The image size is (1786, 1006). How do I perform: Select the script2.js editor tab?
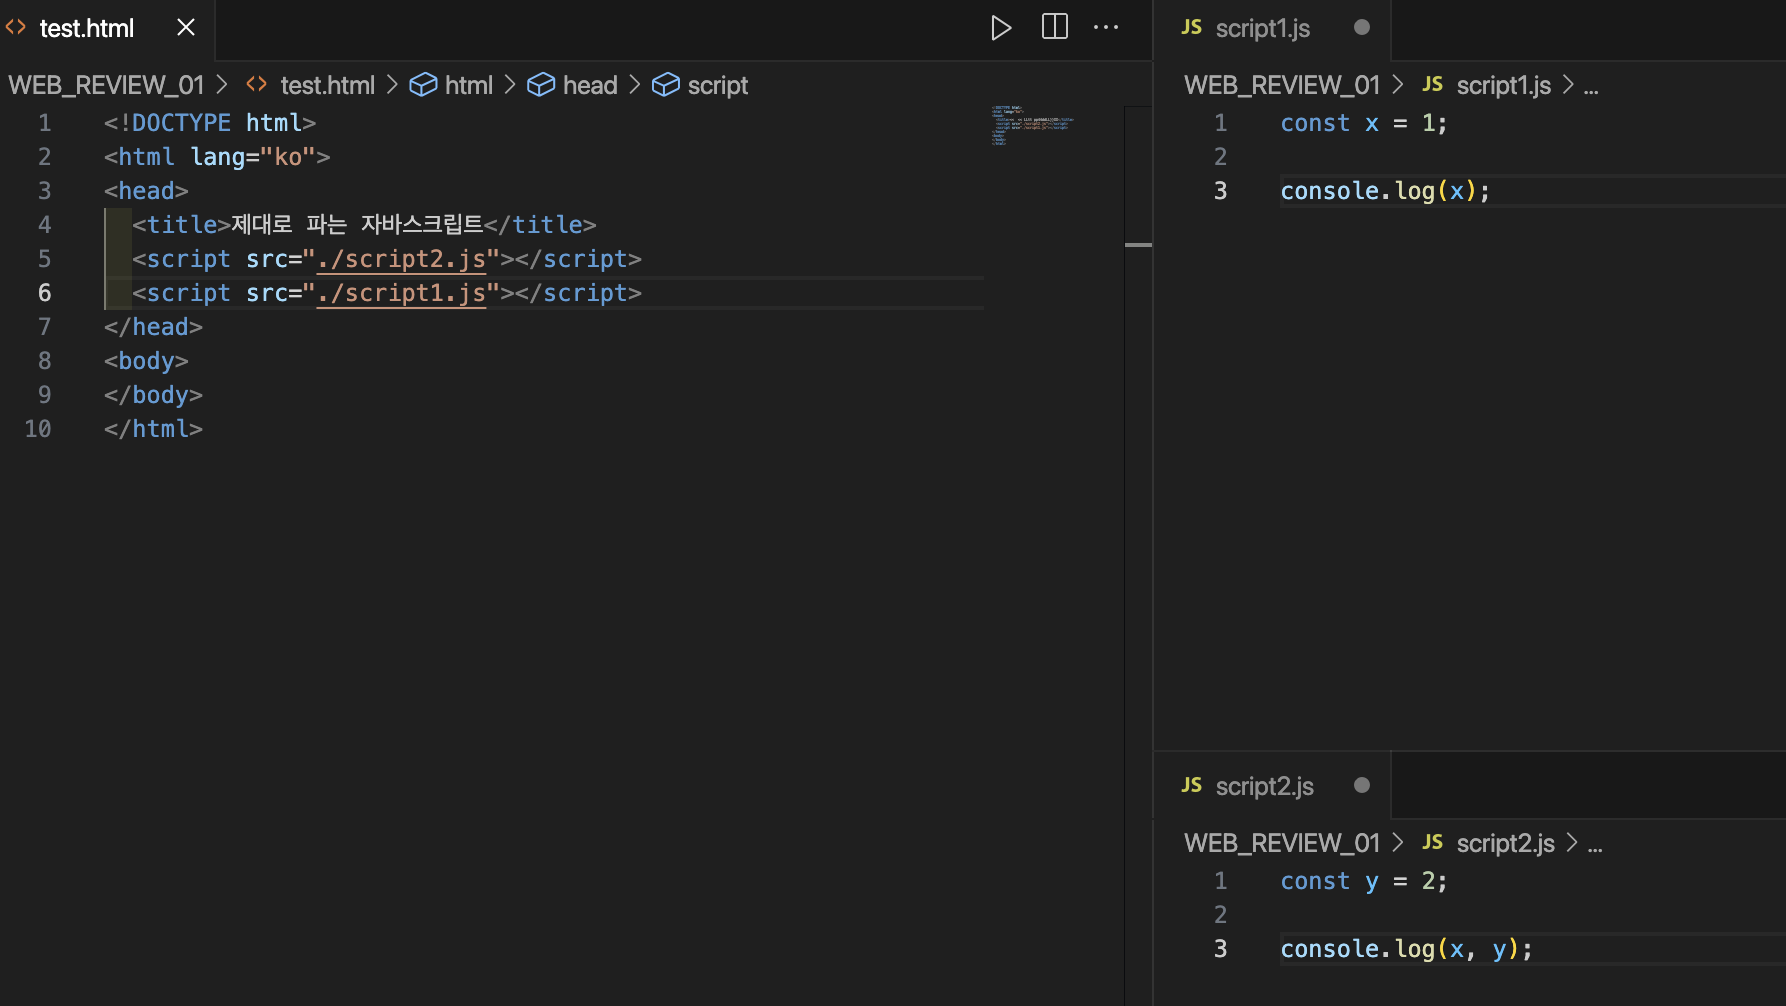point(1264,786)
